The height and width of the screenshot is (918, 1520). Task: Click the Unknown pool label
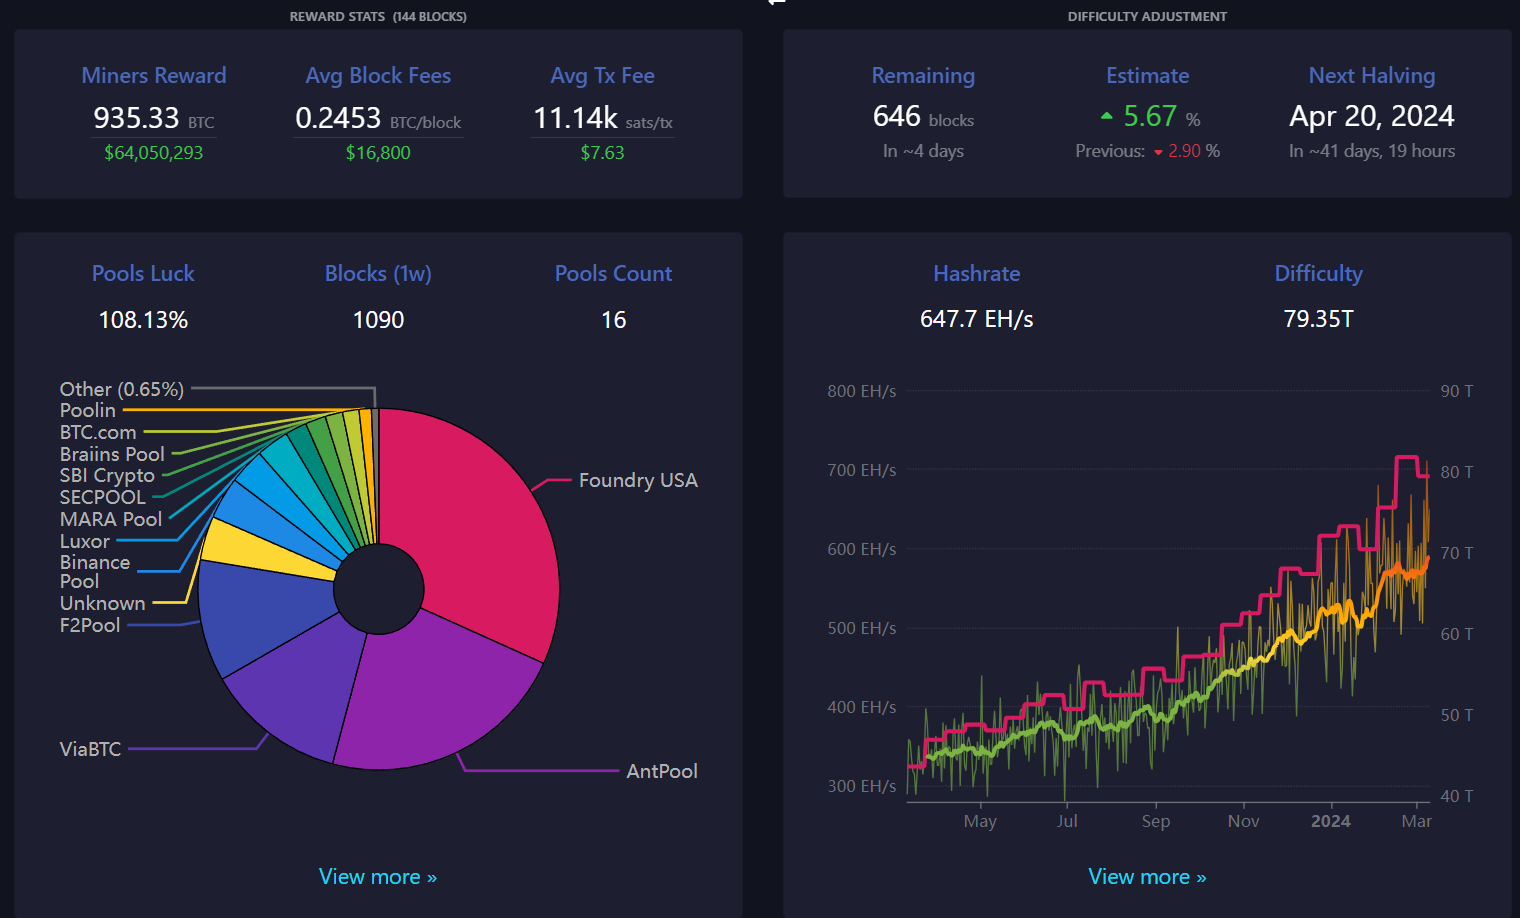(102, 603)
